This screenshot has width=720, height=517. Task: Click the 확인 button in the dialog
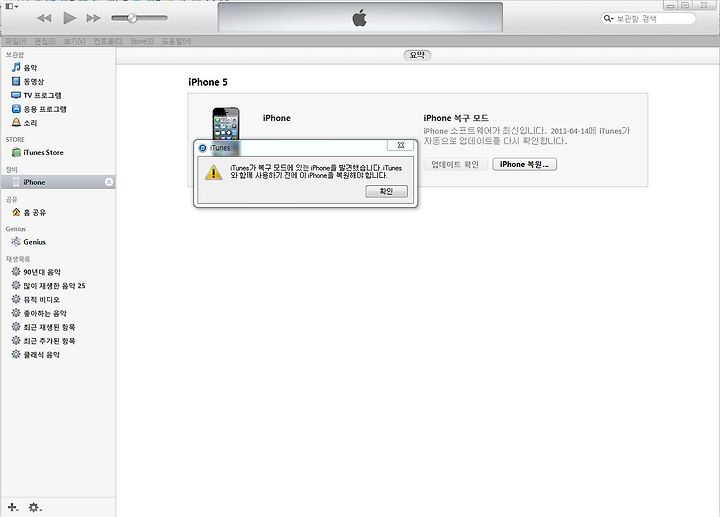pos(386,191)
